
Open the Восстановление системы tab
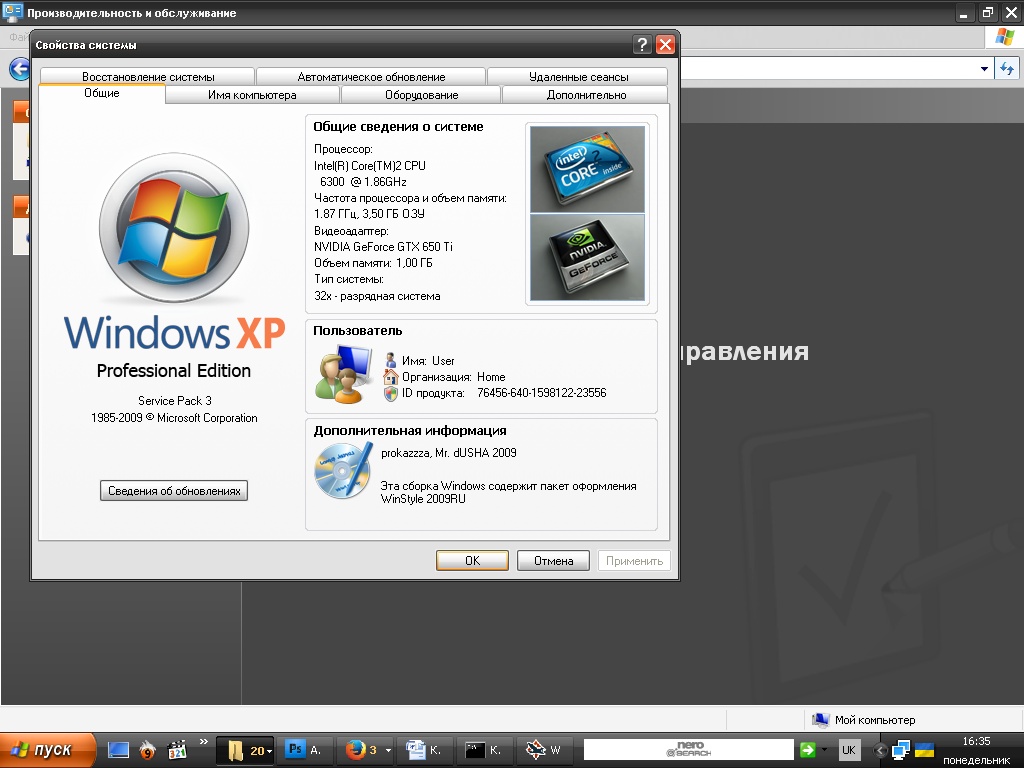[148, 76]
